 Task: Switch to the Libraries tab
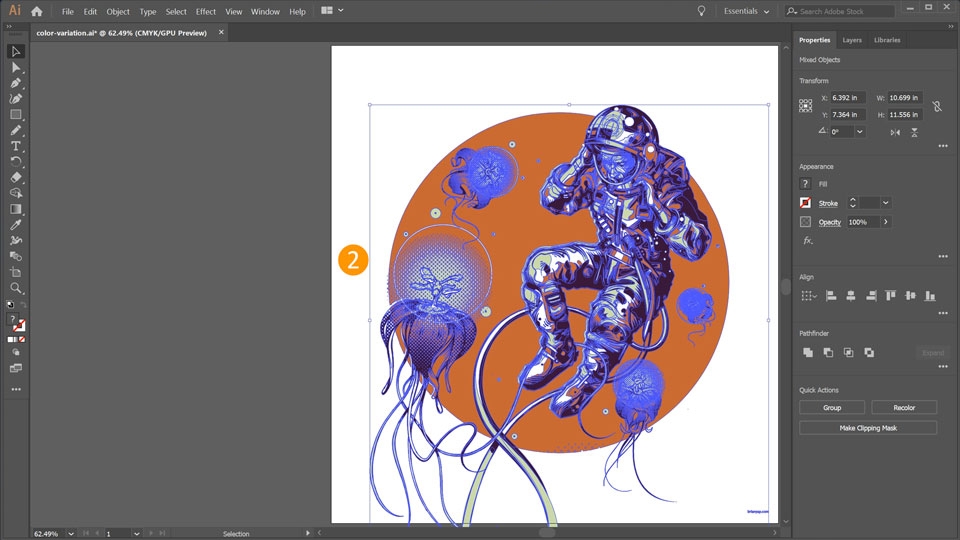pos(887,40)
